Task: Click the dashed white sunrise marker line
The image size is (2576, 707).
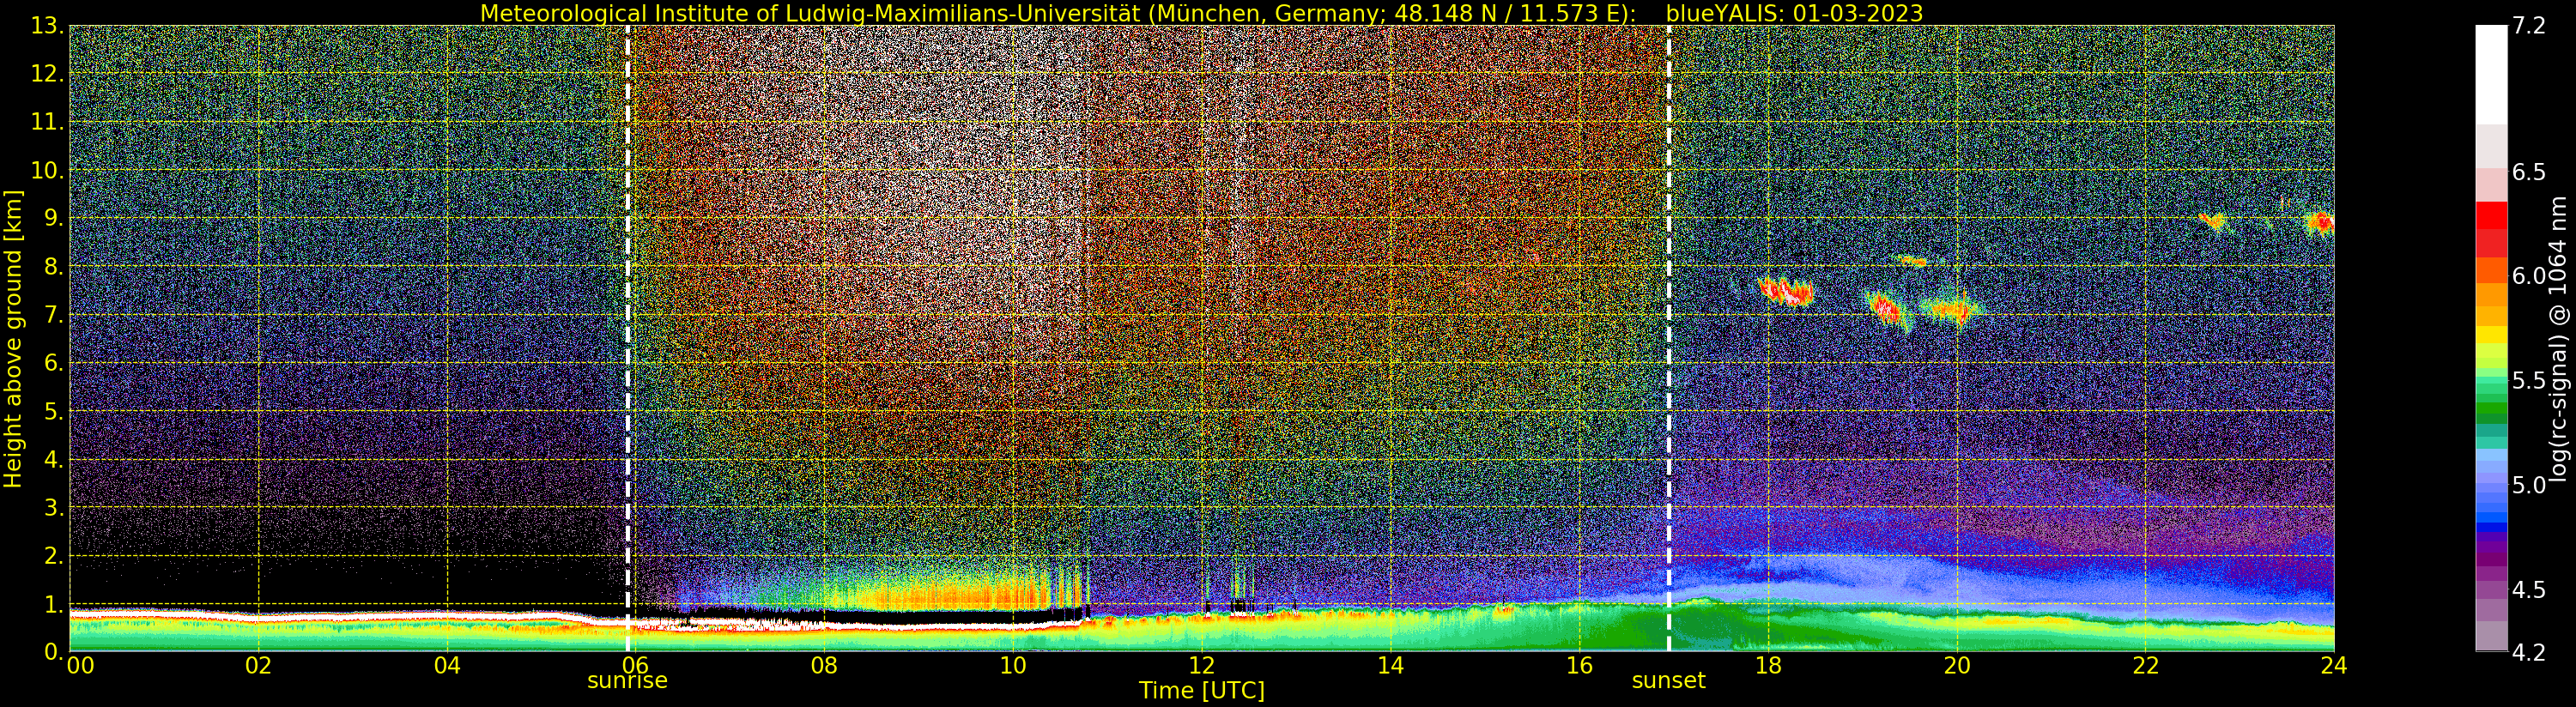Action: tap(628, 339)
